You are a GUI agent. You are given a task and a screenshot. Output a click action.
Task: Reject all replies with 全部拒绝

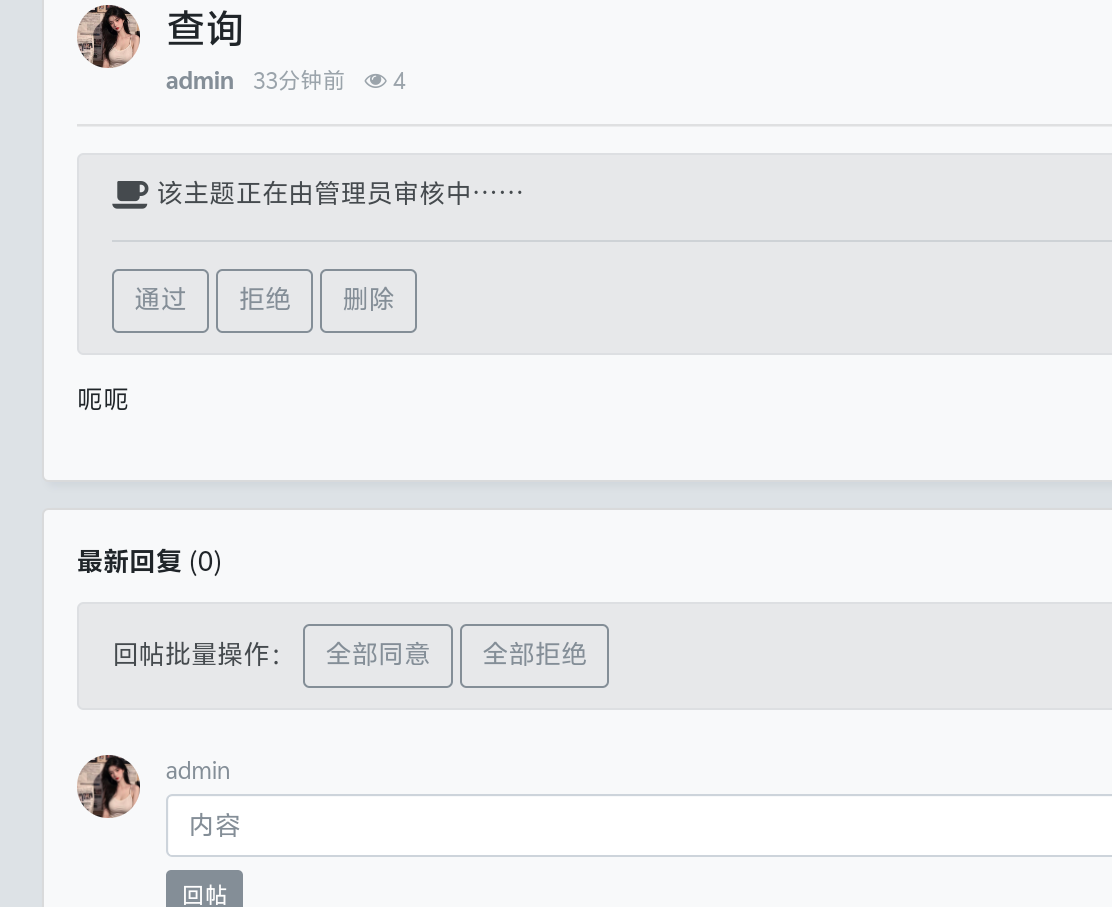[535, 656]
